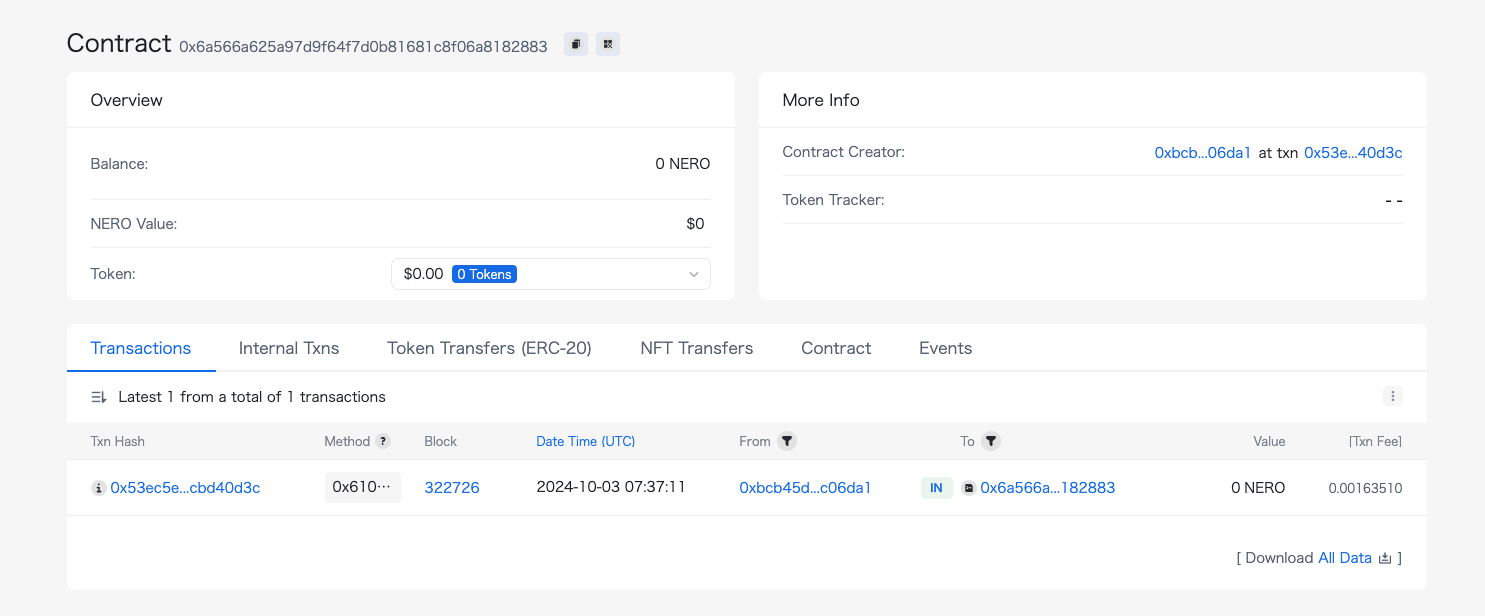Click the transaction info icon beside hash

pos(98,488)
